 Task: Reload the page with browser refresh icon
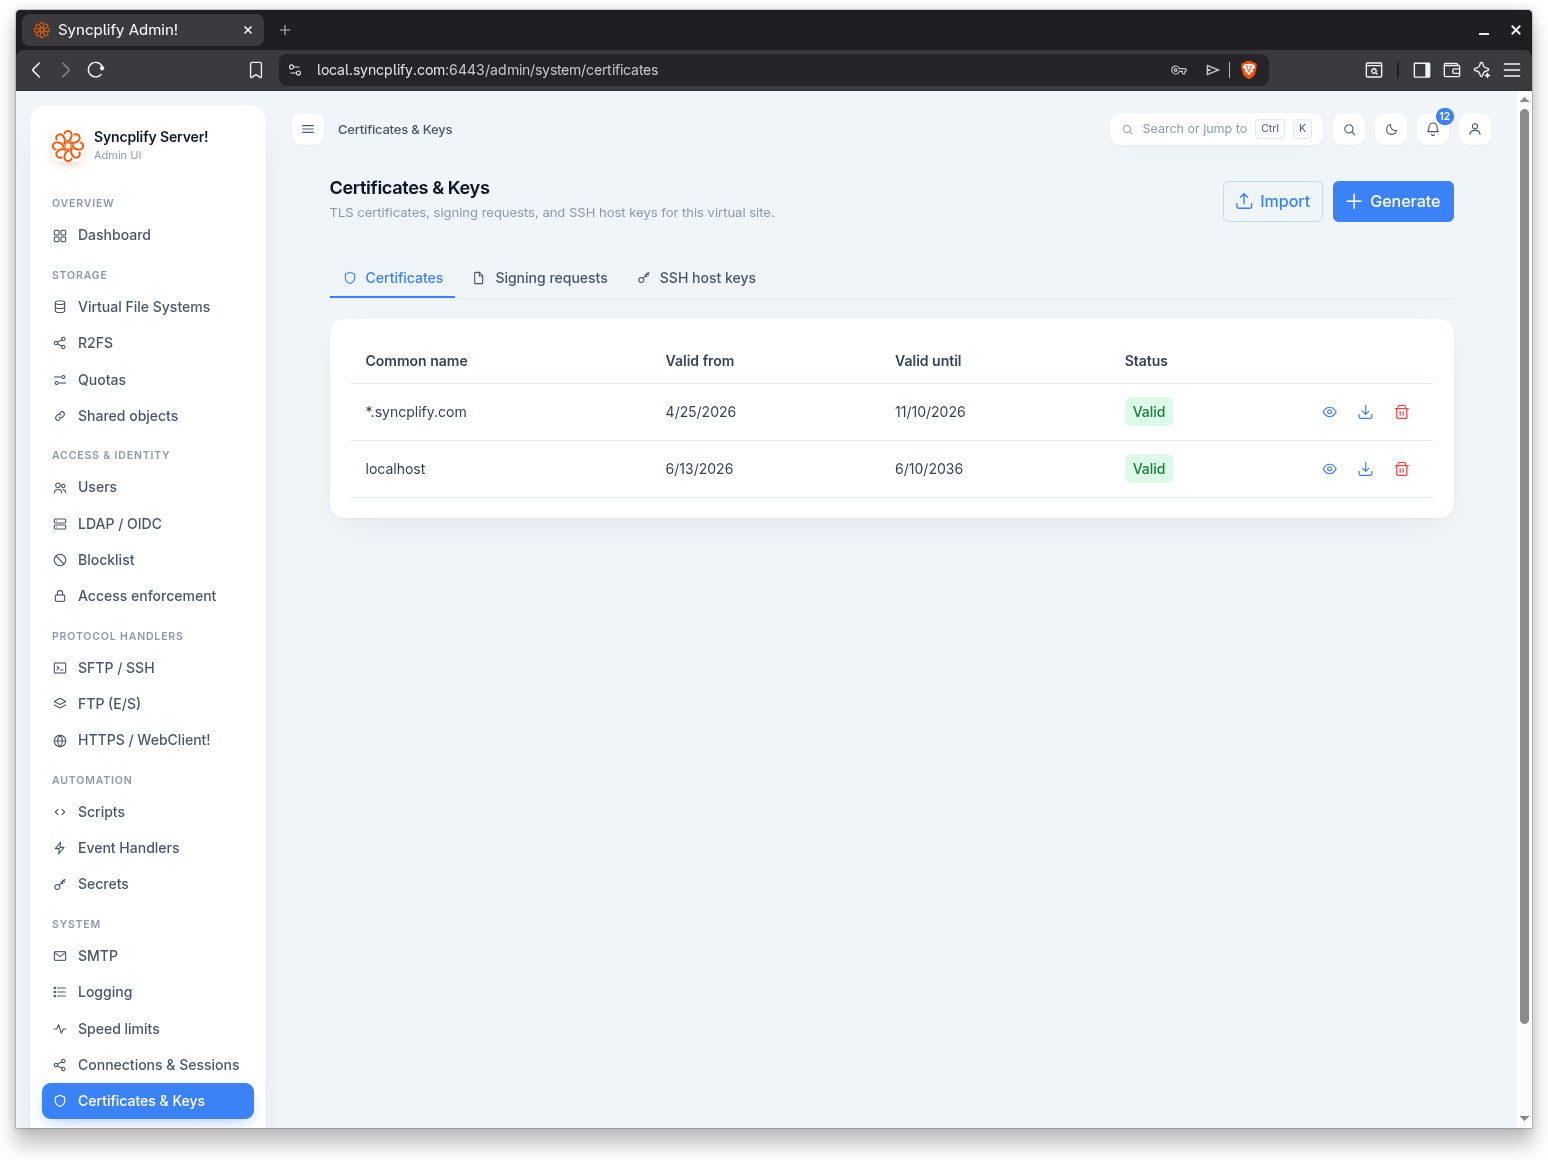(96, 70)
